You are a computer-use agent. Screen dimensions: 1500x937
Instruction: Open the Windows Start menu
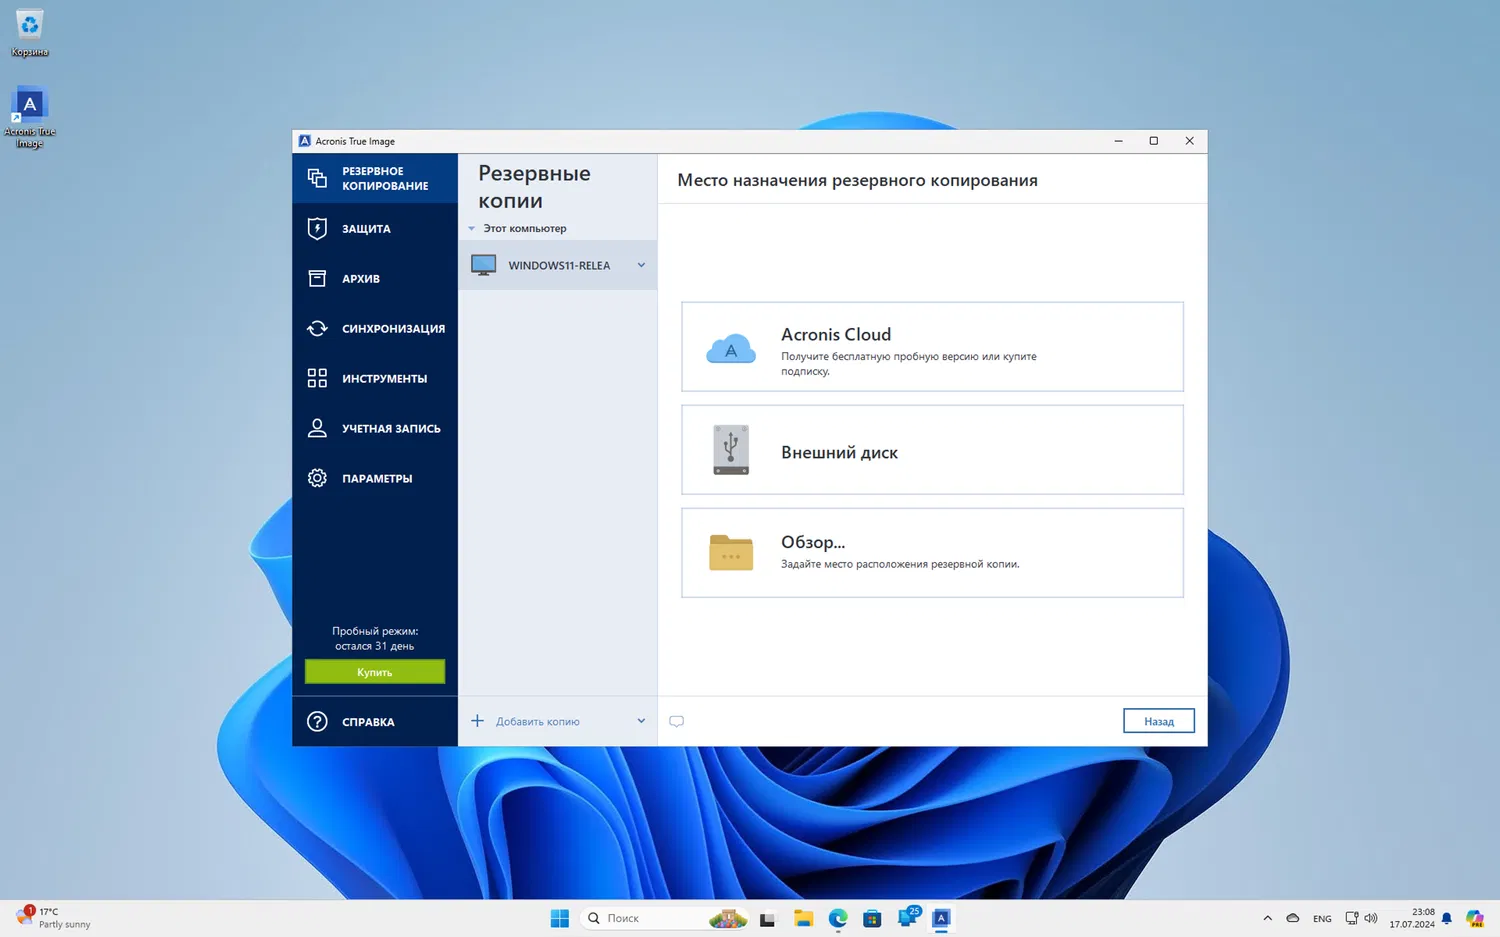(x=560, y=918)
